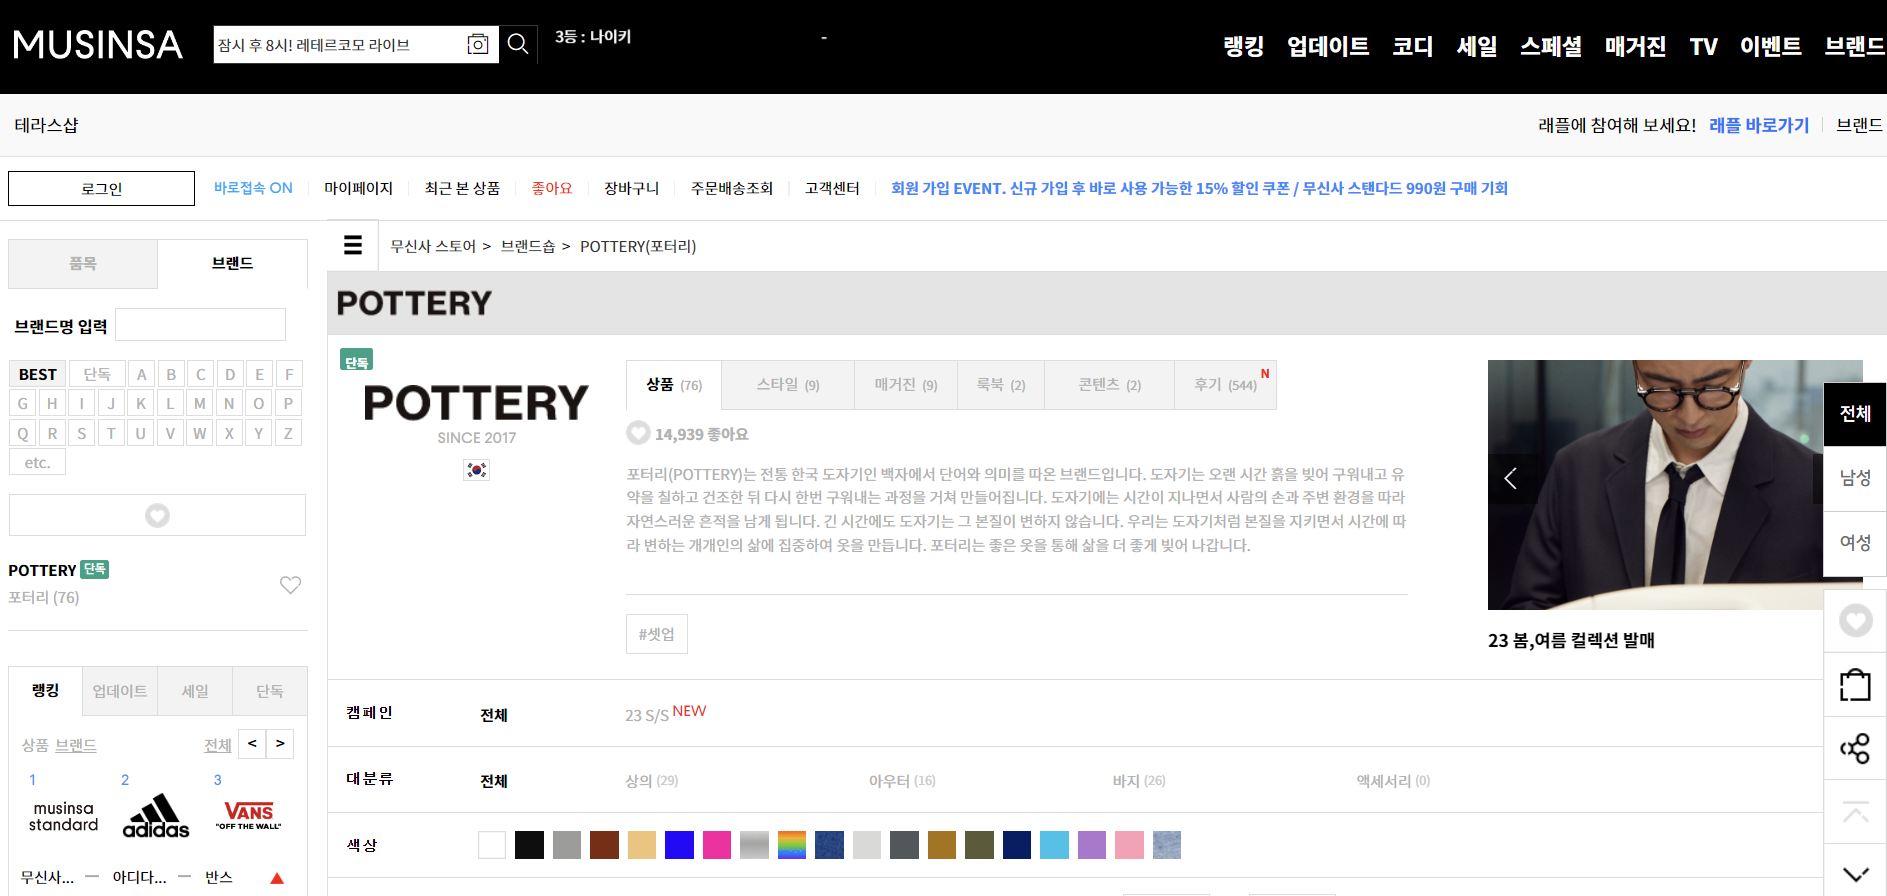Open 상품 (76) tab
The height and width of the screenshot is (896, 1887).
[x=674, y=384]
